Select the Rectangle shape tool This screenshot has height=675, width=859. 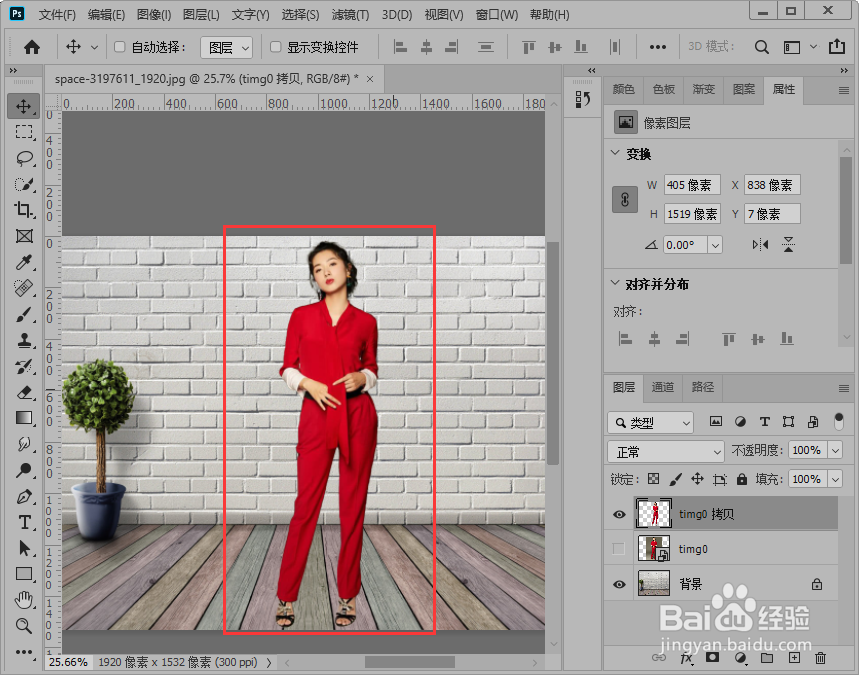(24, 574)
